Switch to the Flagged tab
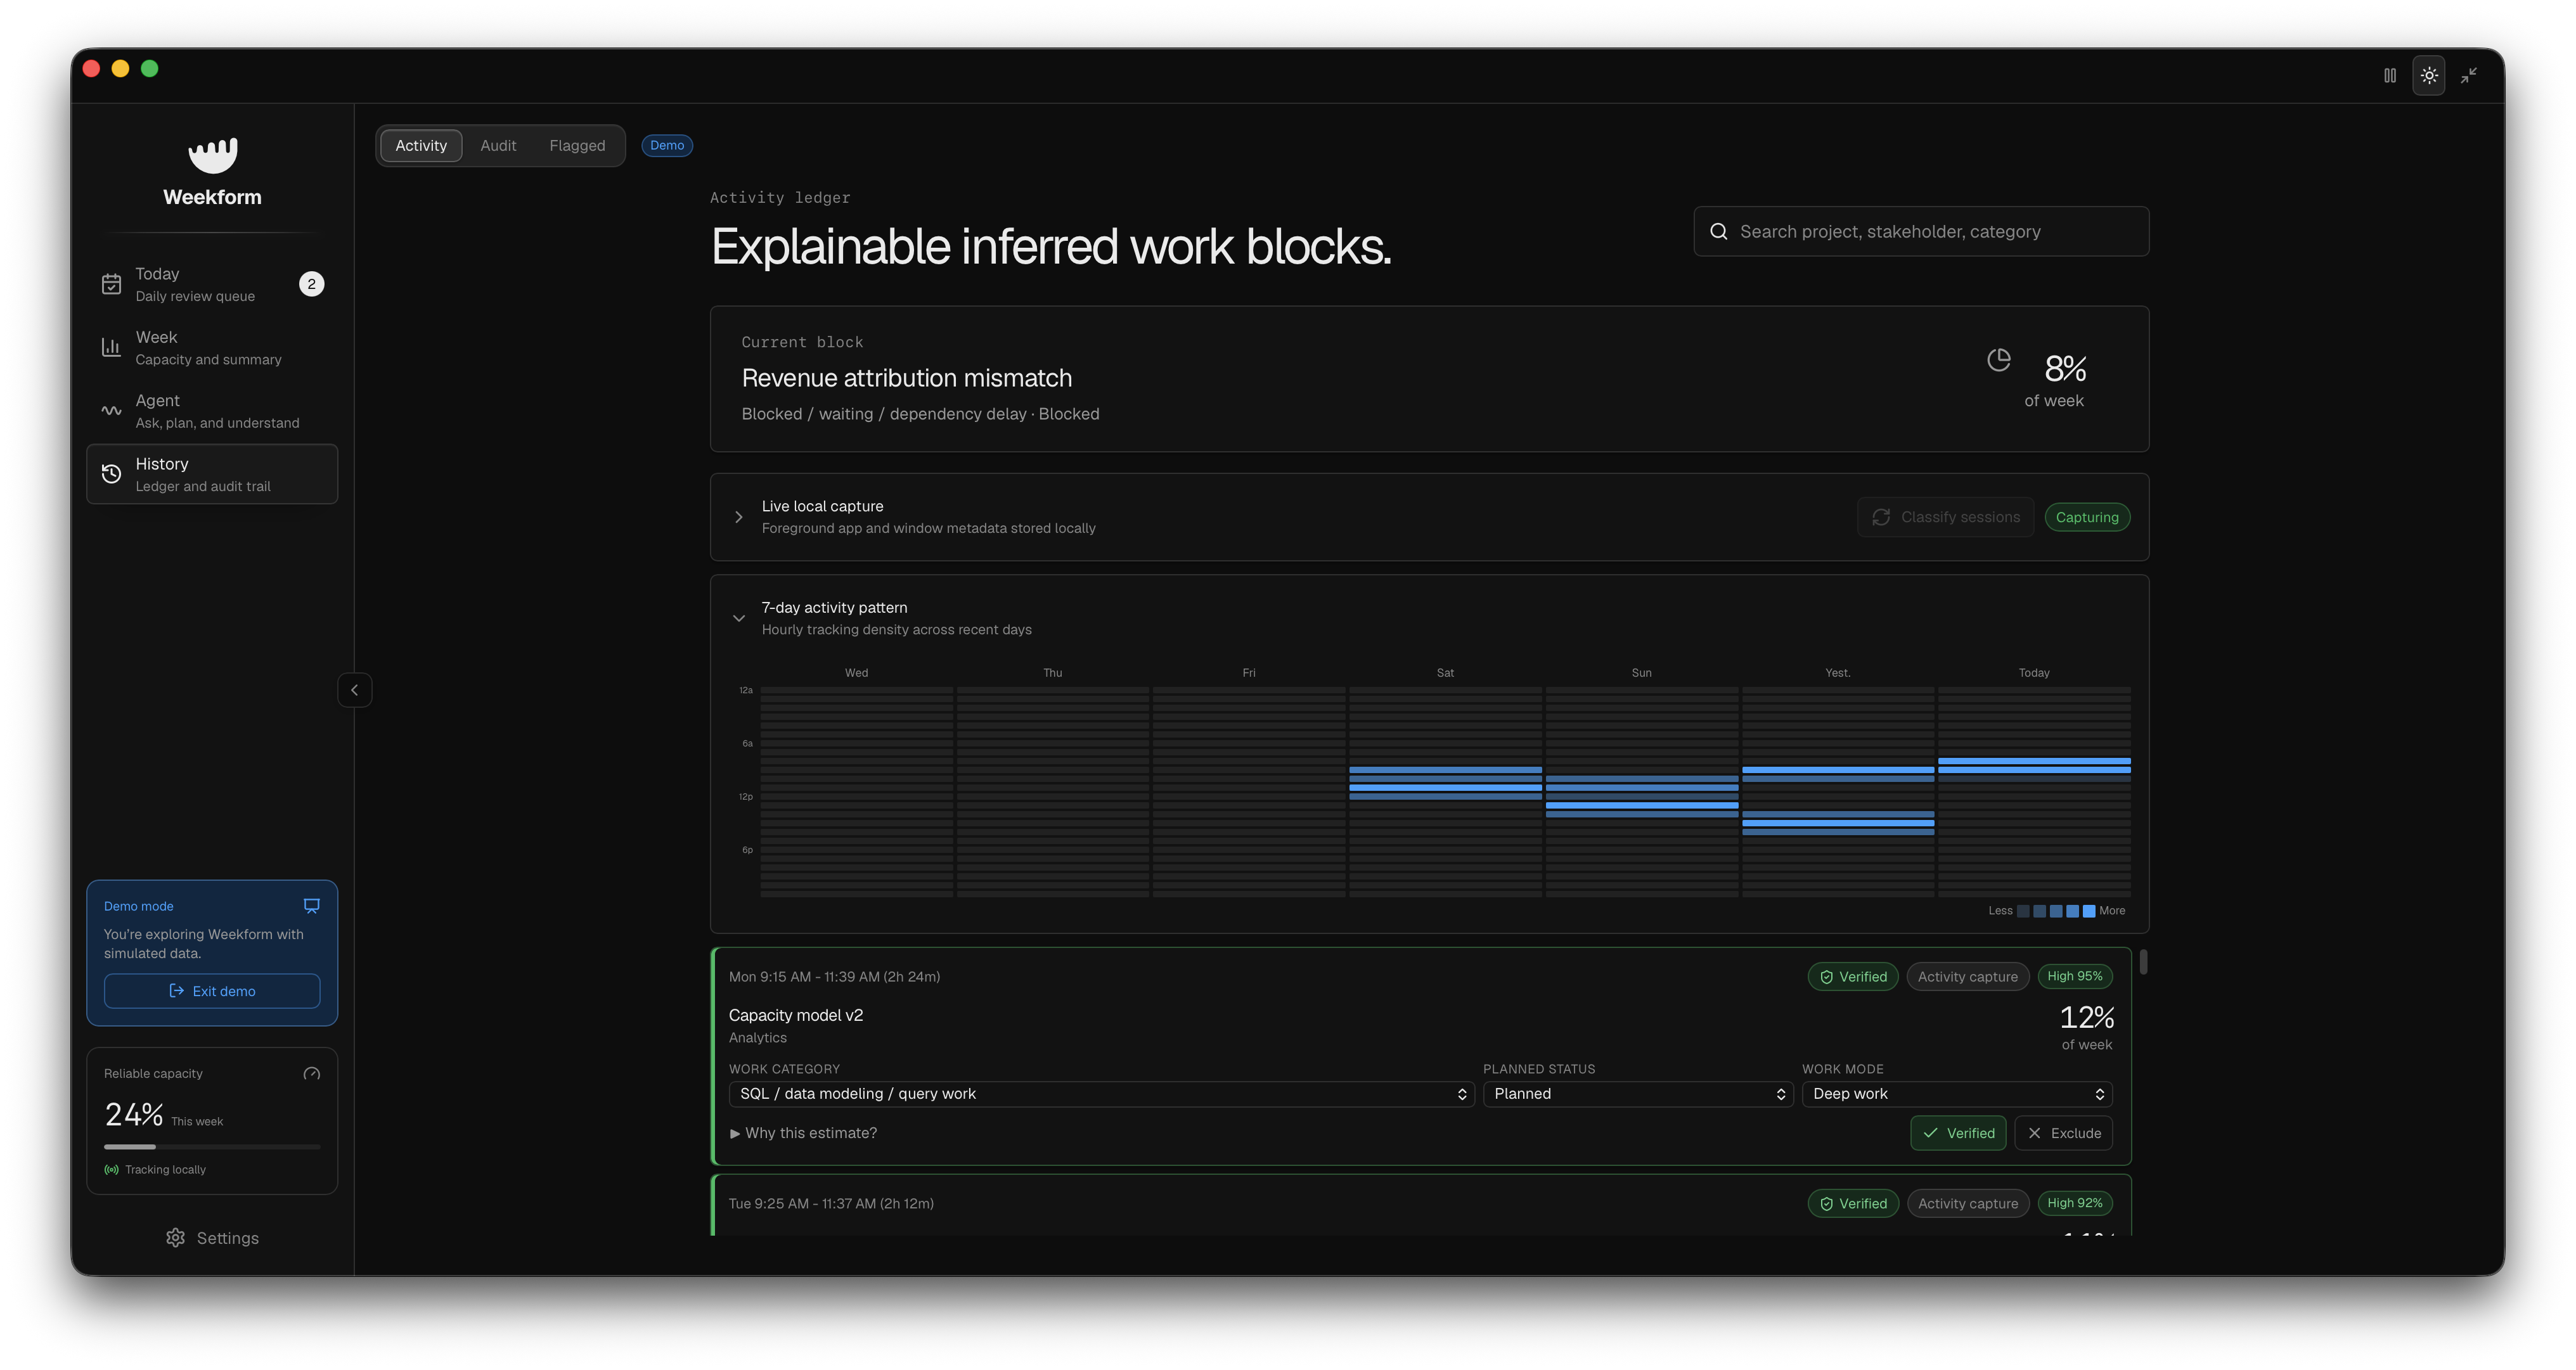Screen dimensions: 2576x1370 pos(577,145)
